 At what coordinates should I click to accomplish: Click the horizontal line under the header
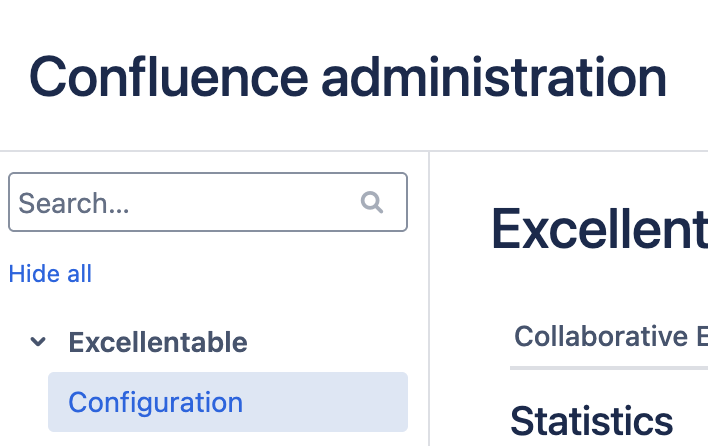pyautogui.click(x=354, y=151)
